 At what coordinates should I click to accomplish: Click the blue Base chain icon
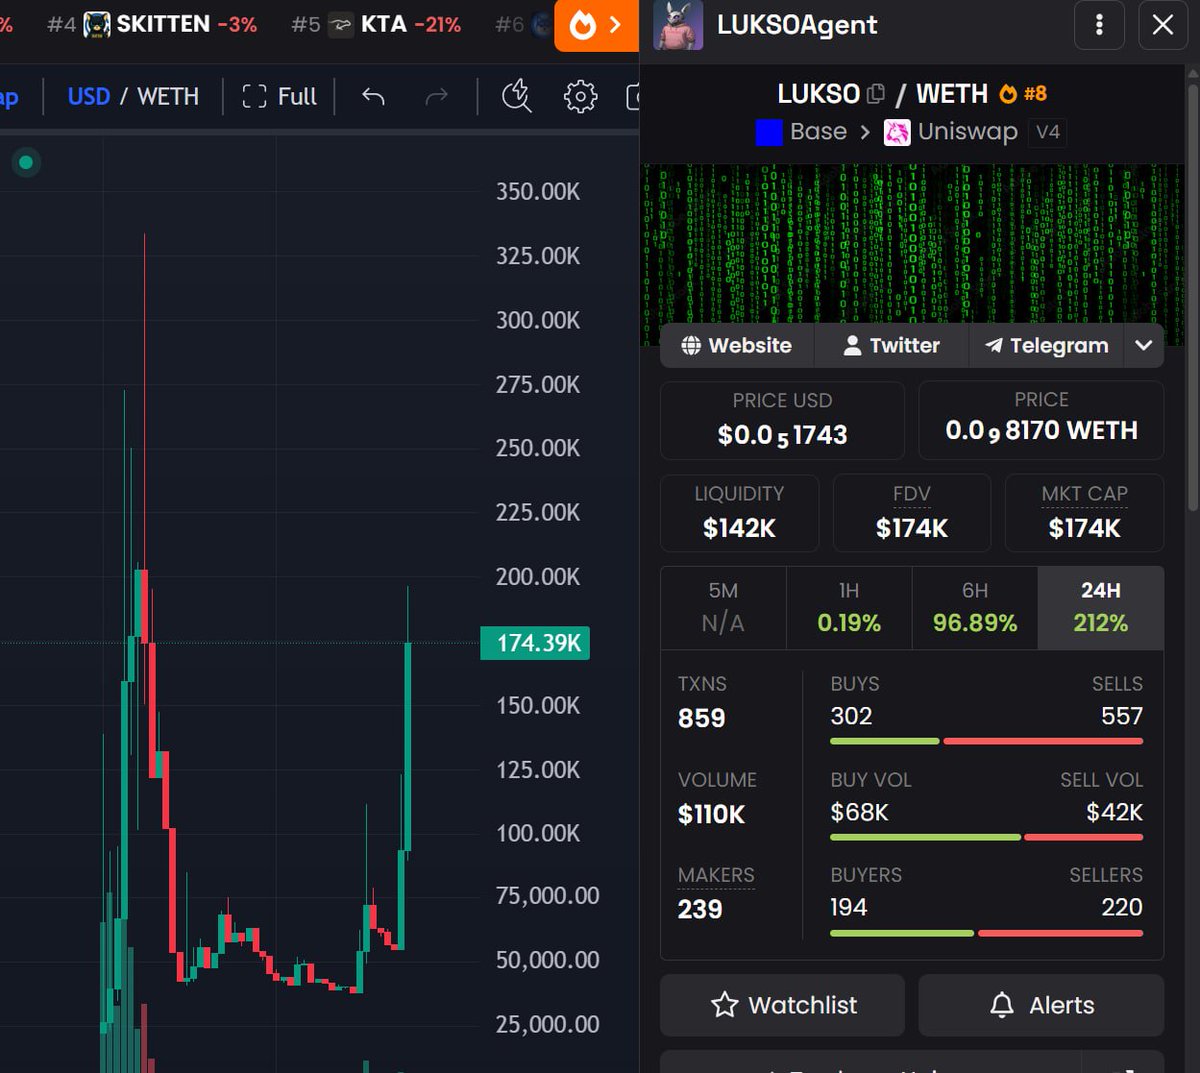tap(769, 132)
